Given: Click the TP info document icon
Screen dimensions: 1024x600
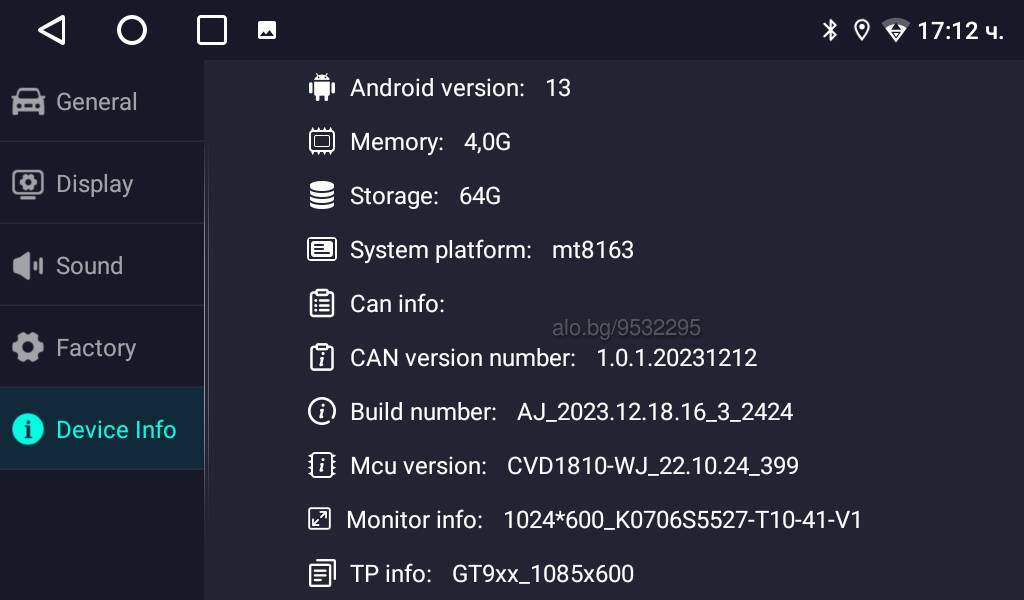Looking at the screenshot, I should tap(322, 573).
